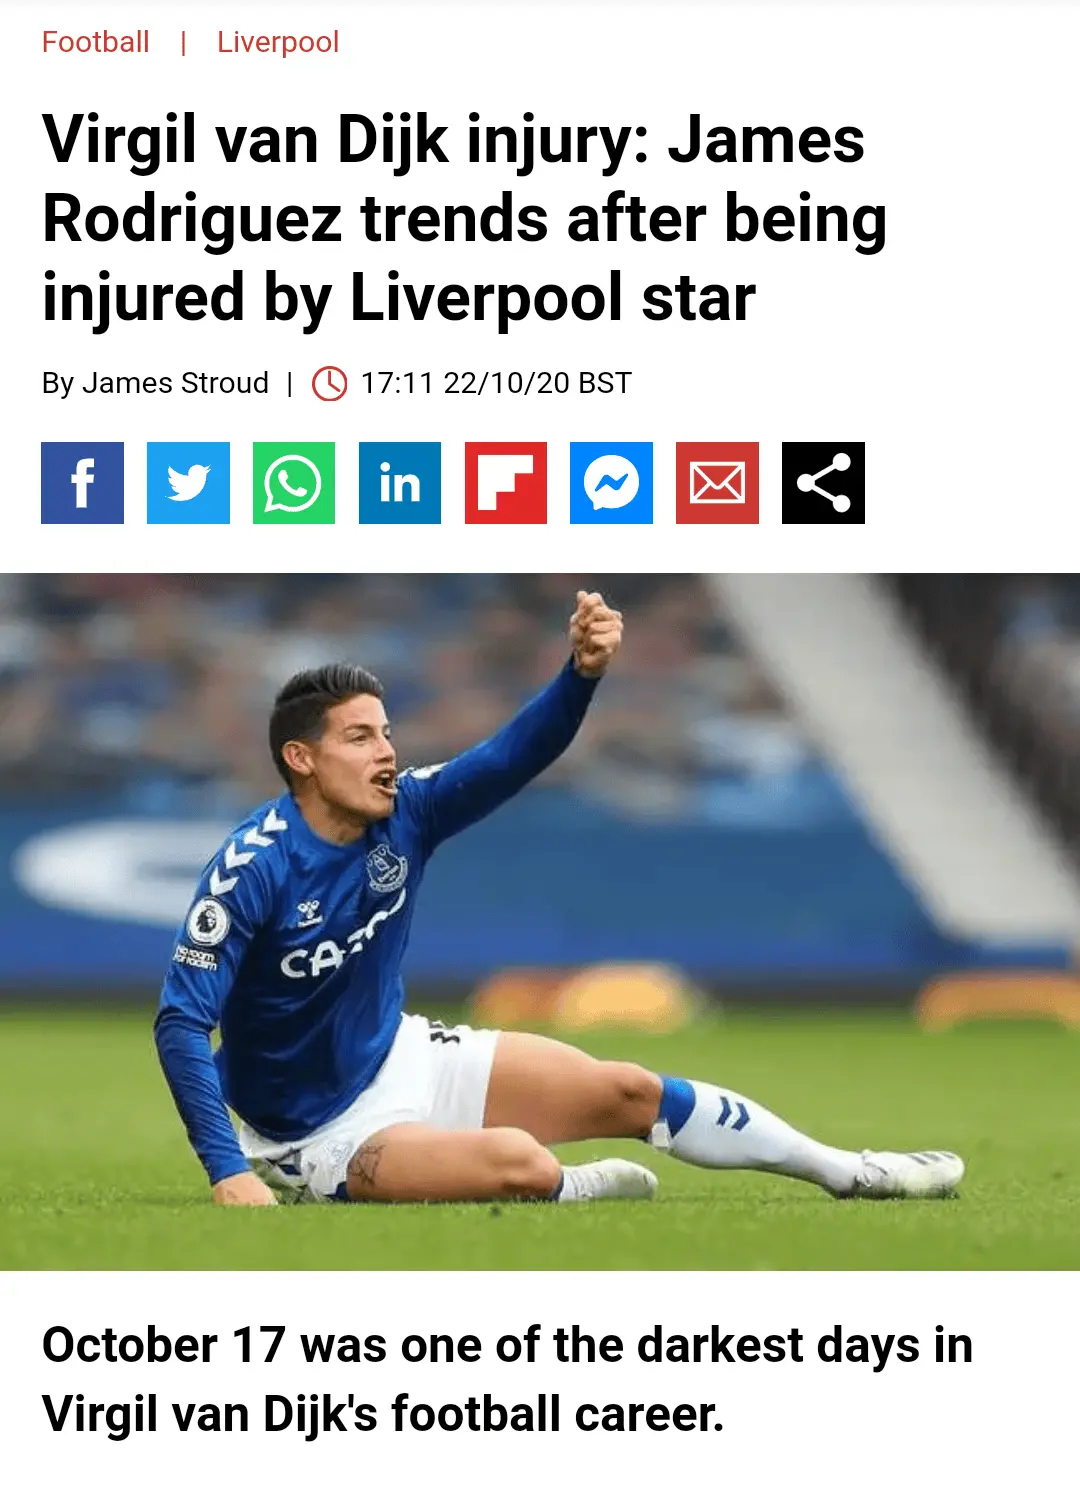
Task: Click the player's raised fist in photo
Action: 596,632
